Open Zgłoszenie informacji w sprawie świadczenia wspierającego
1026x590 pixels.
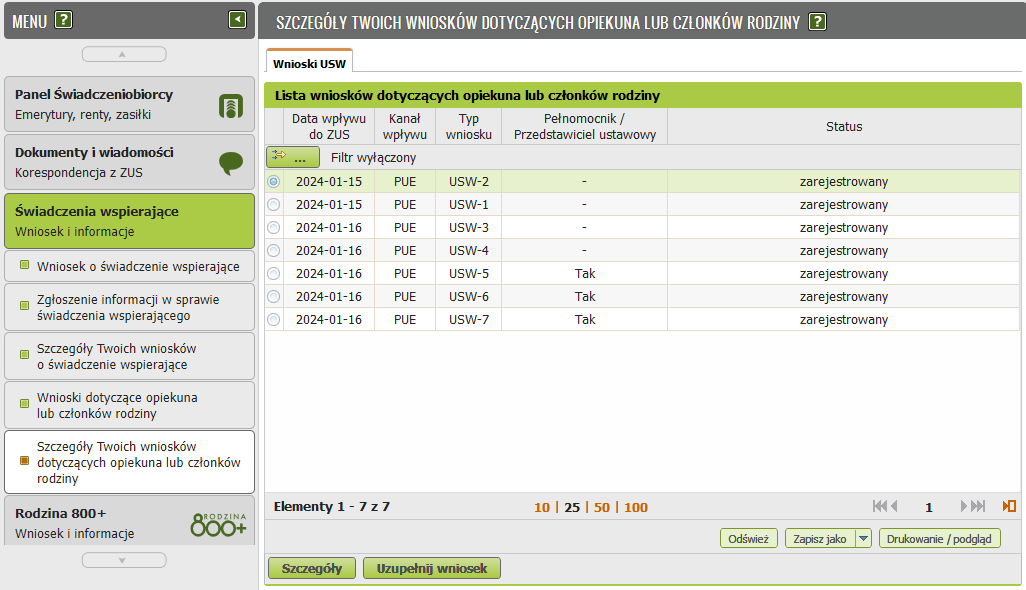pos(130,307)
